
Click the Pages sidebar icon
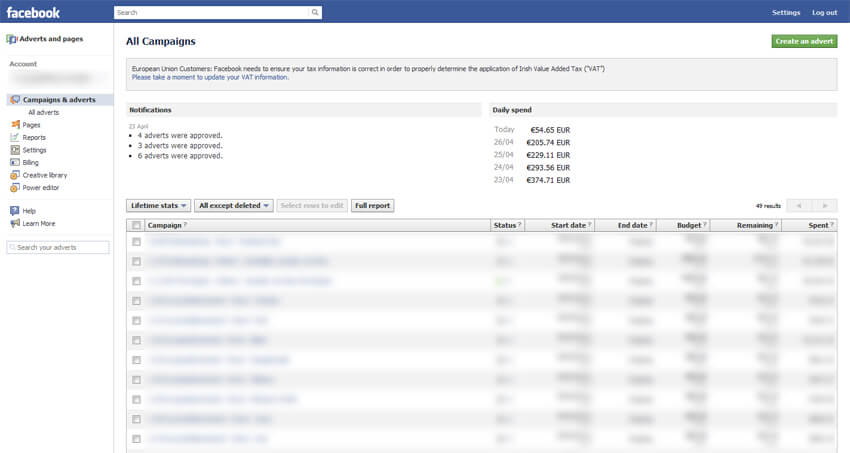tap(15, 125)
